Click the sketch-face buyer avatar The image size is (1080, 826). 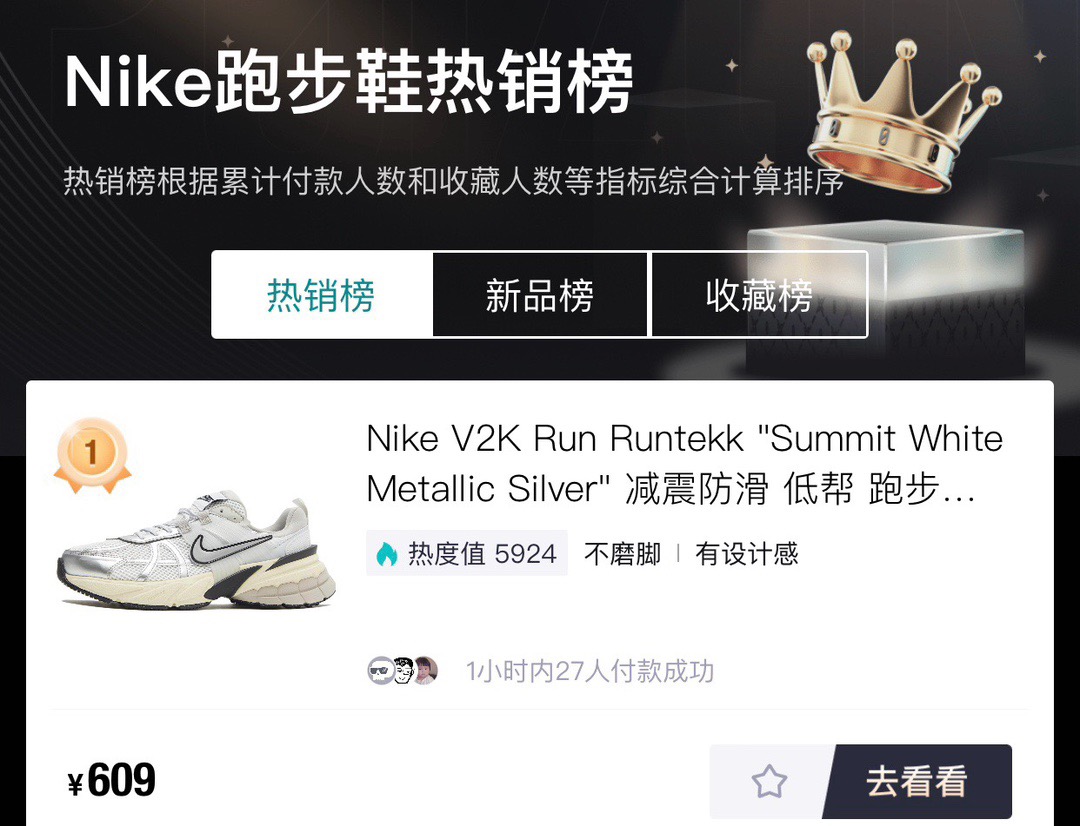click(x=403, y=670)
